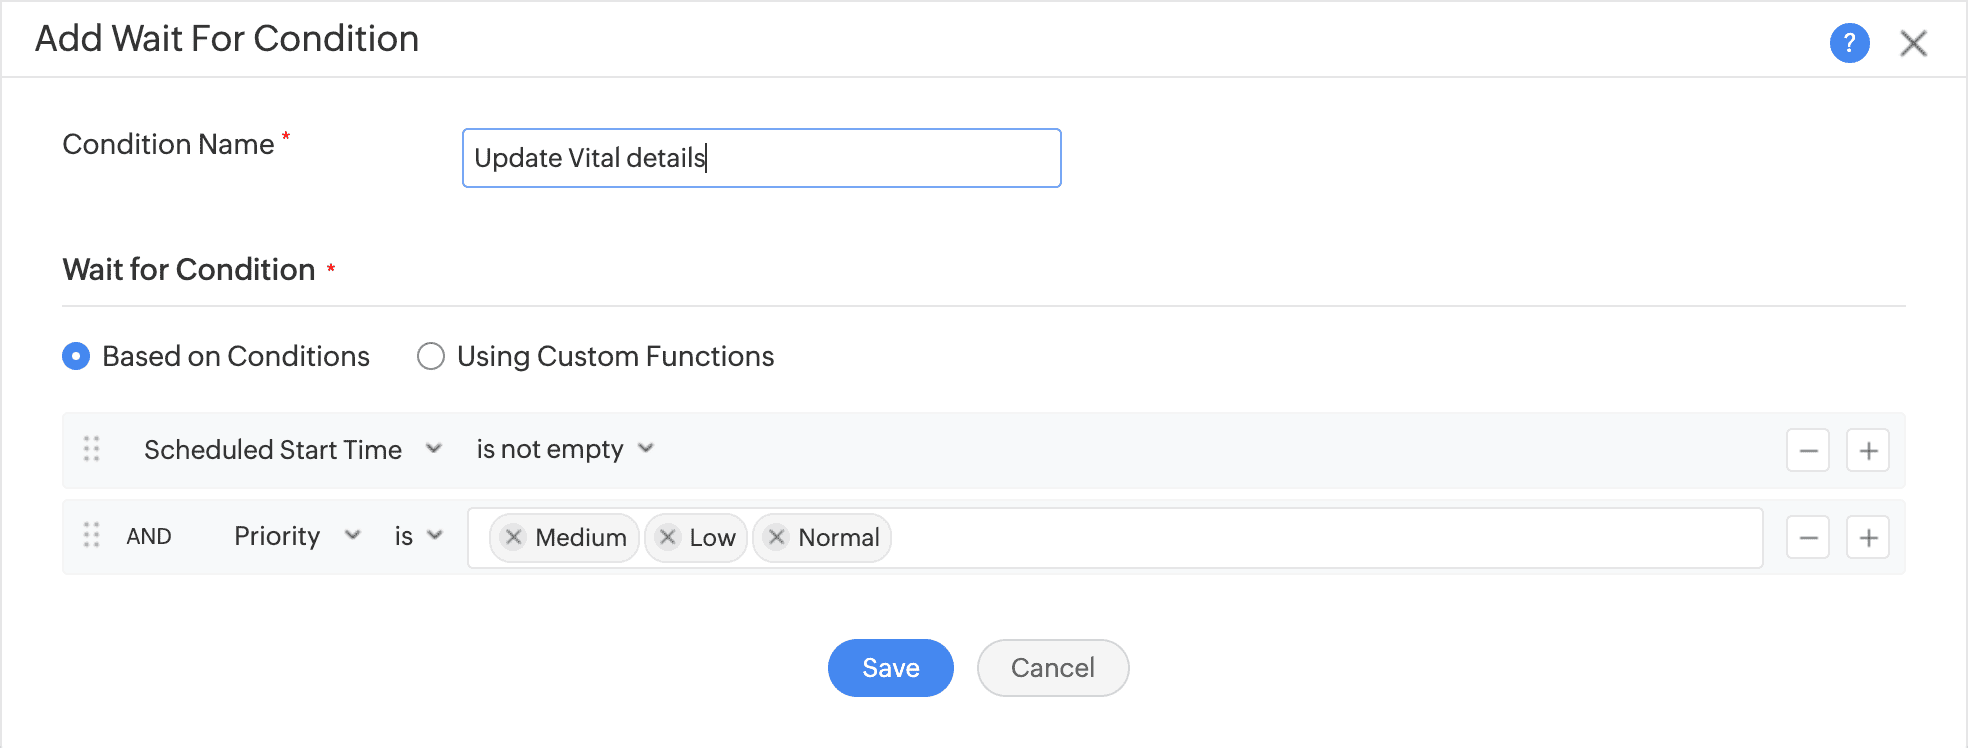Delete the Scheduled Start Time condition row
The height and width of the screenshot is (748, 1968).
tap(1808, 450)
